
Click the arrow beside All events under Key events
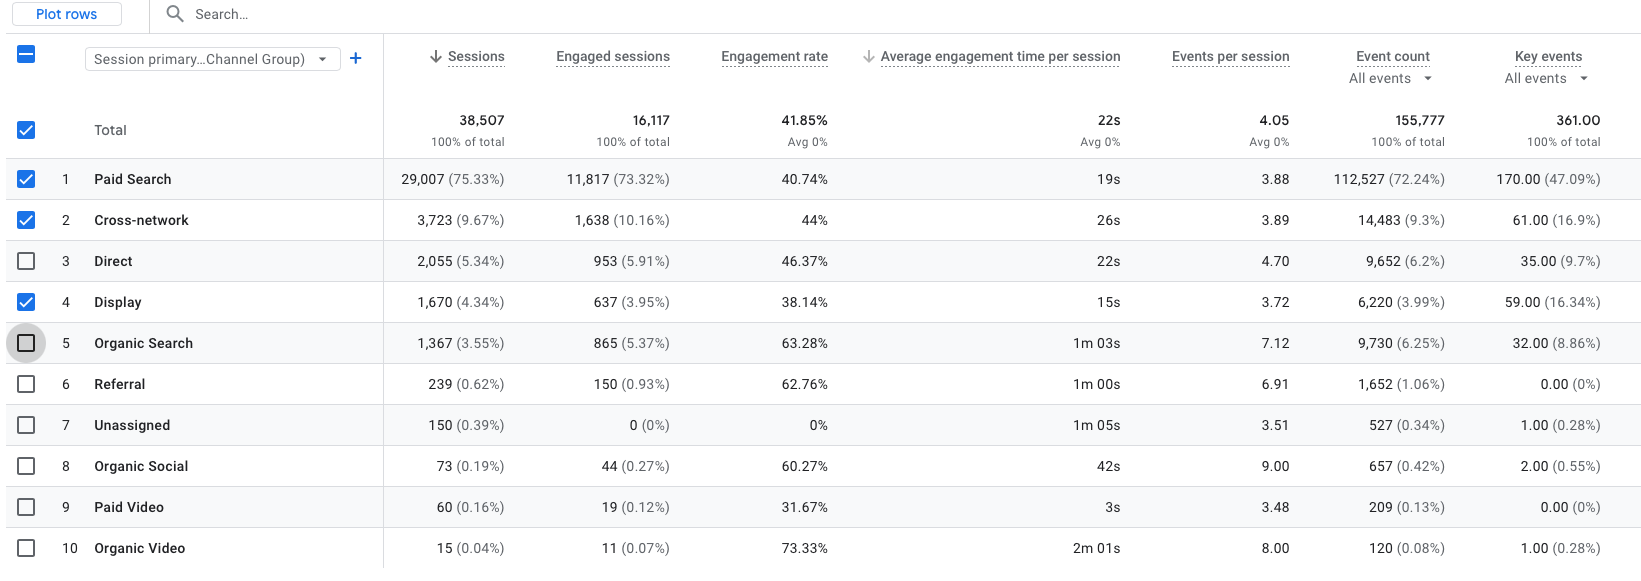tap(1585, 78)
